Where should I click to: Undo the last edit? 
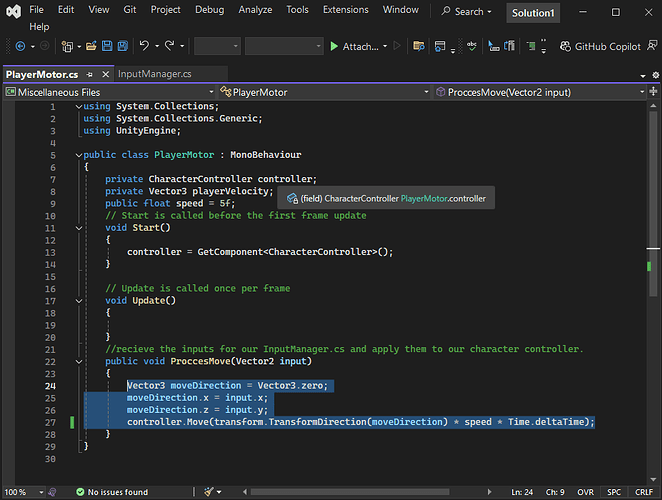[144, 46]
